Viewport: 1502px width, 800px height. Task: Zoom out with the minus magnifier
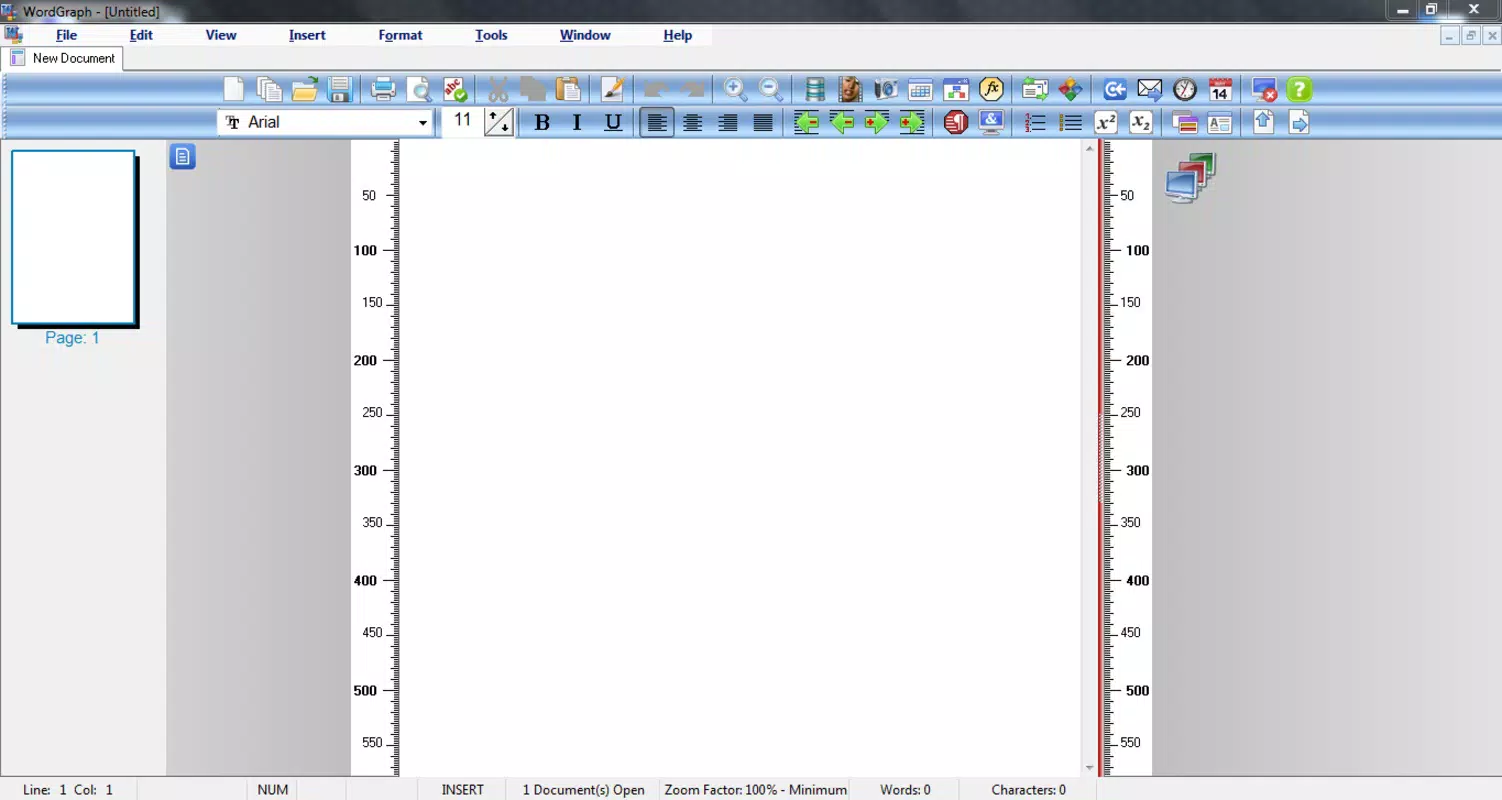[771, 89]
